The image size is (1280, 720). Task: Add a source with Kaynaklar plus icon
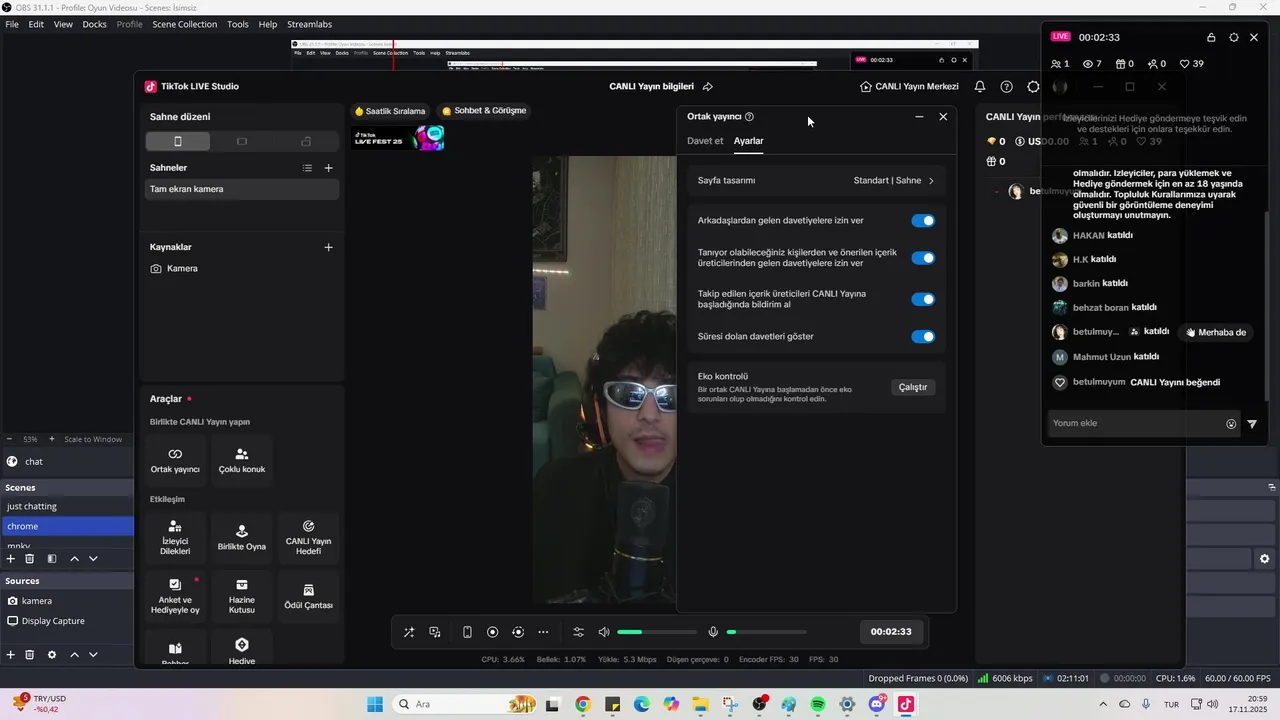pyautogui.click(x=328, y=247)
